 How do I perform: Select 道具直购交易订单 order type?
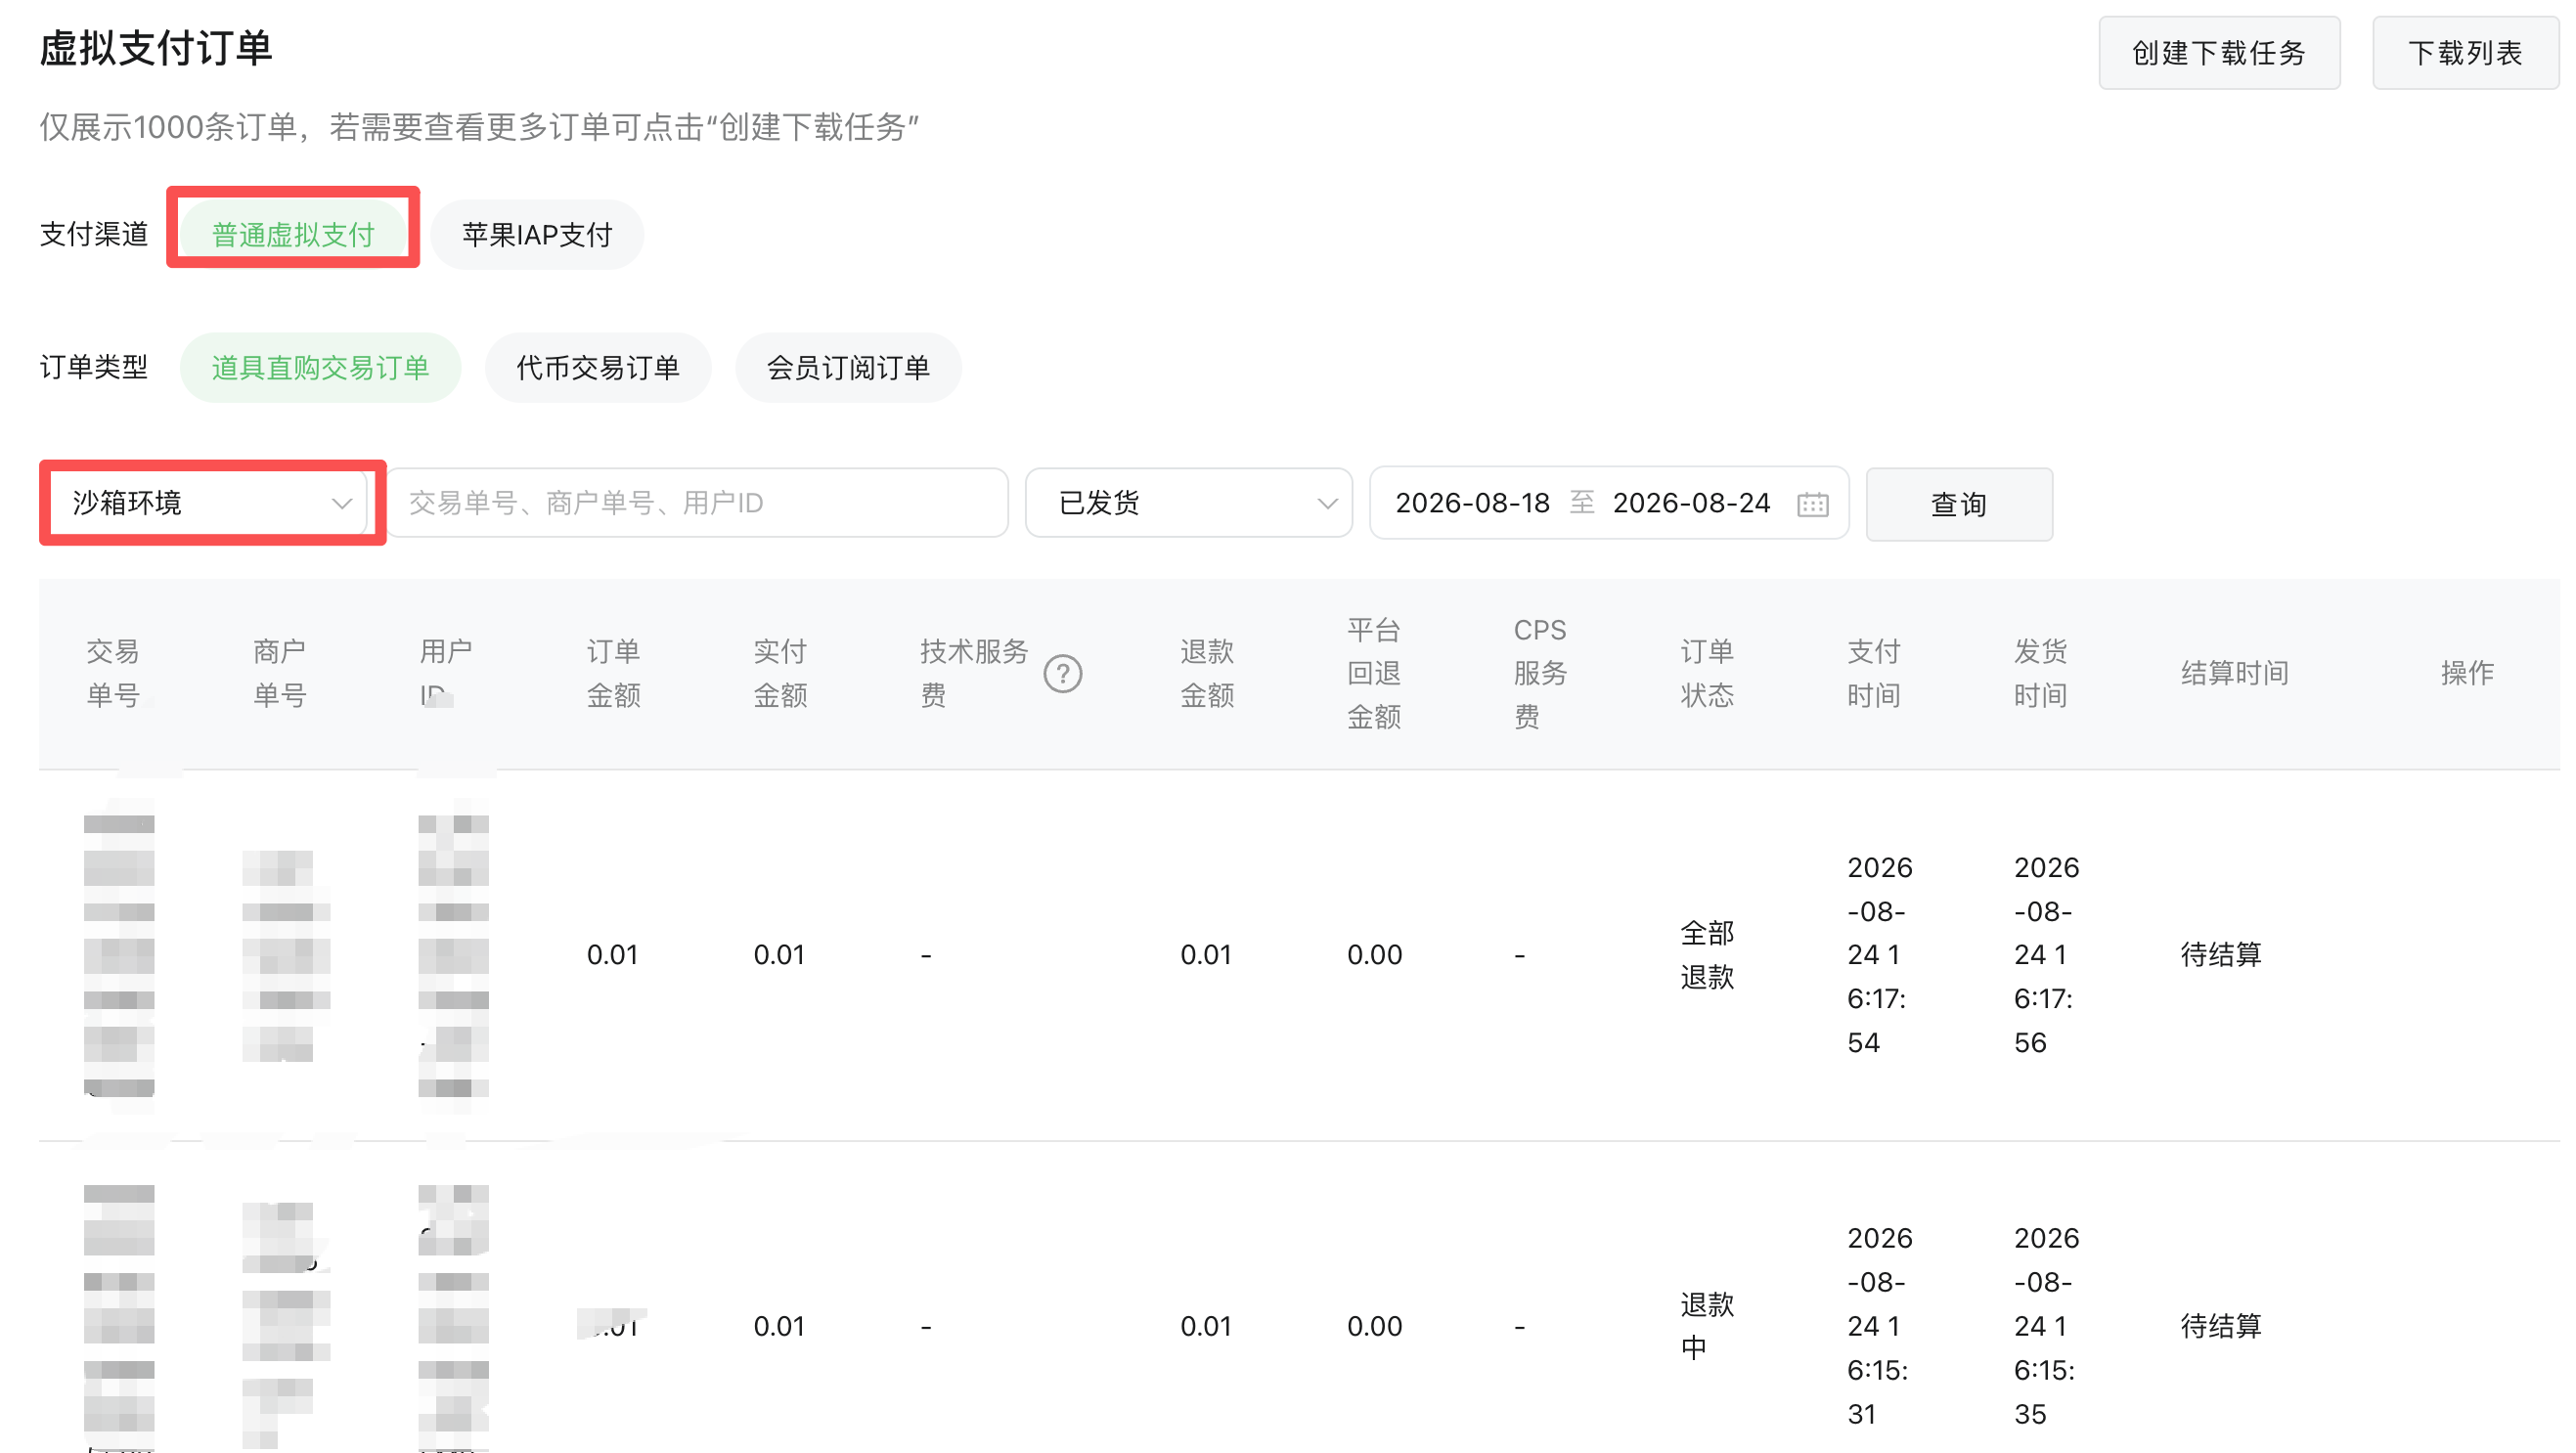[x=320, y=368]
